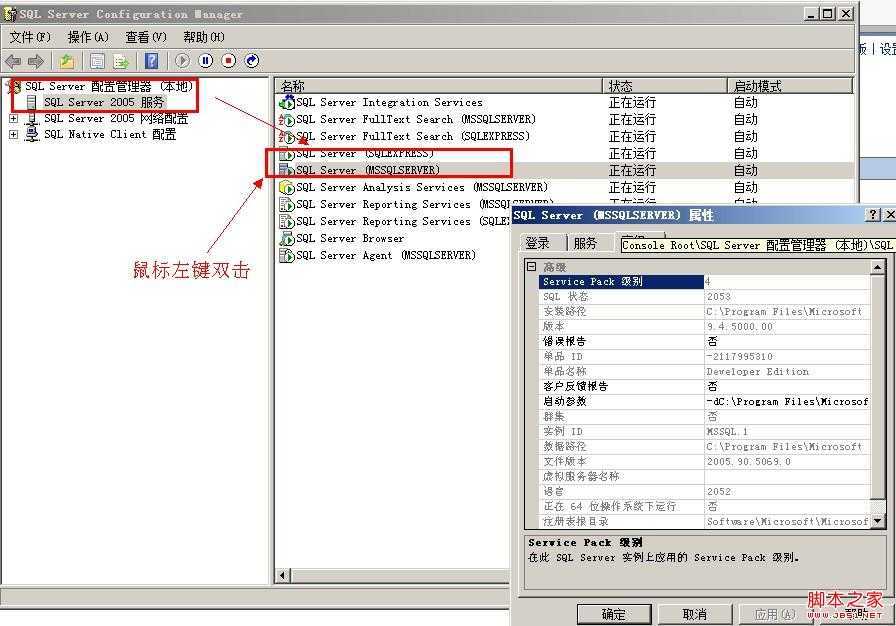Select the 数据路径 property row
Viewport: 896px width, 626px height.
click(x=704, y=447)
